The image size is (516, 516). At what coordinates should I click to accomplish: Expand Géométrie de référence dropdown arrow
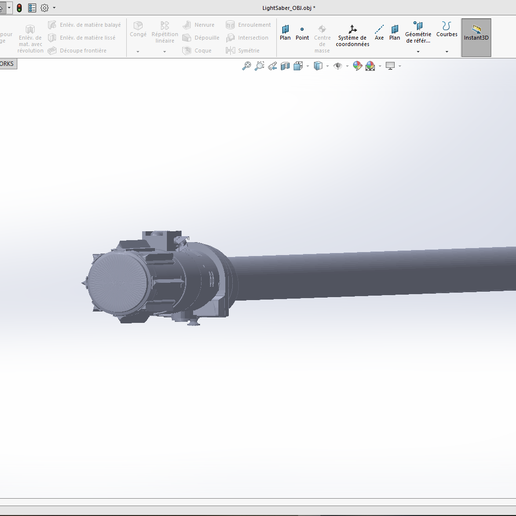click(418, 52)
